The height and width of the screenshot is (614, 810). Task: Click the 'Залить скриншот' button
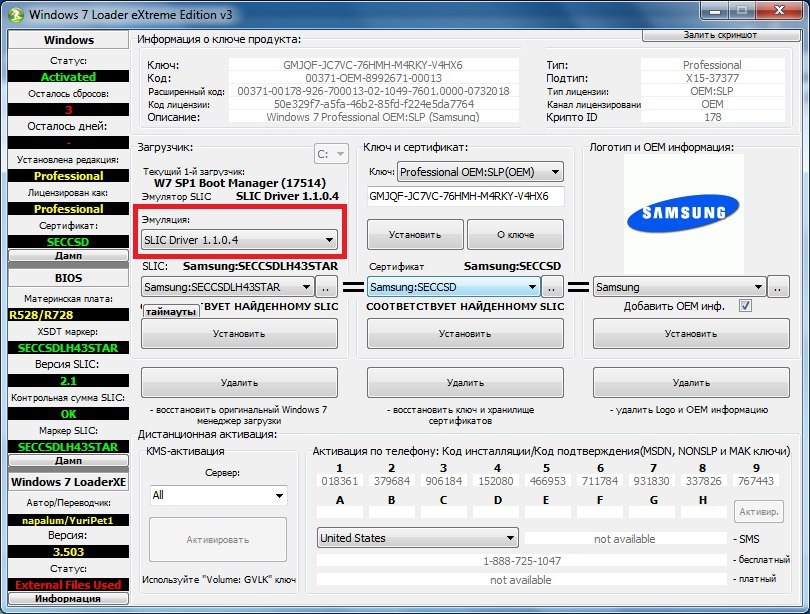pos(720,35)
